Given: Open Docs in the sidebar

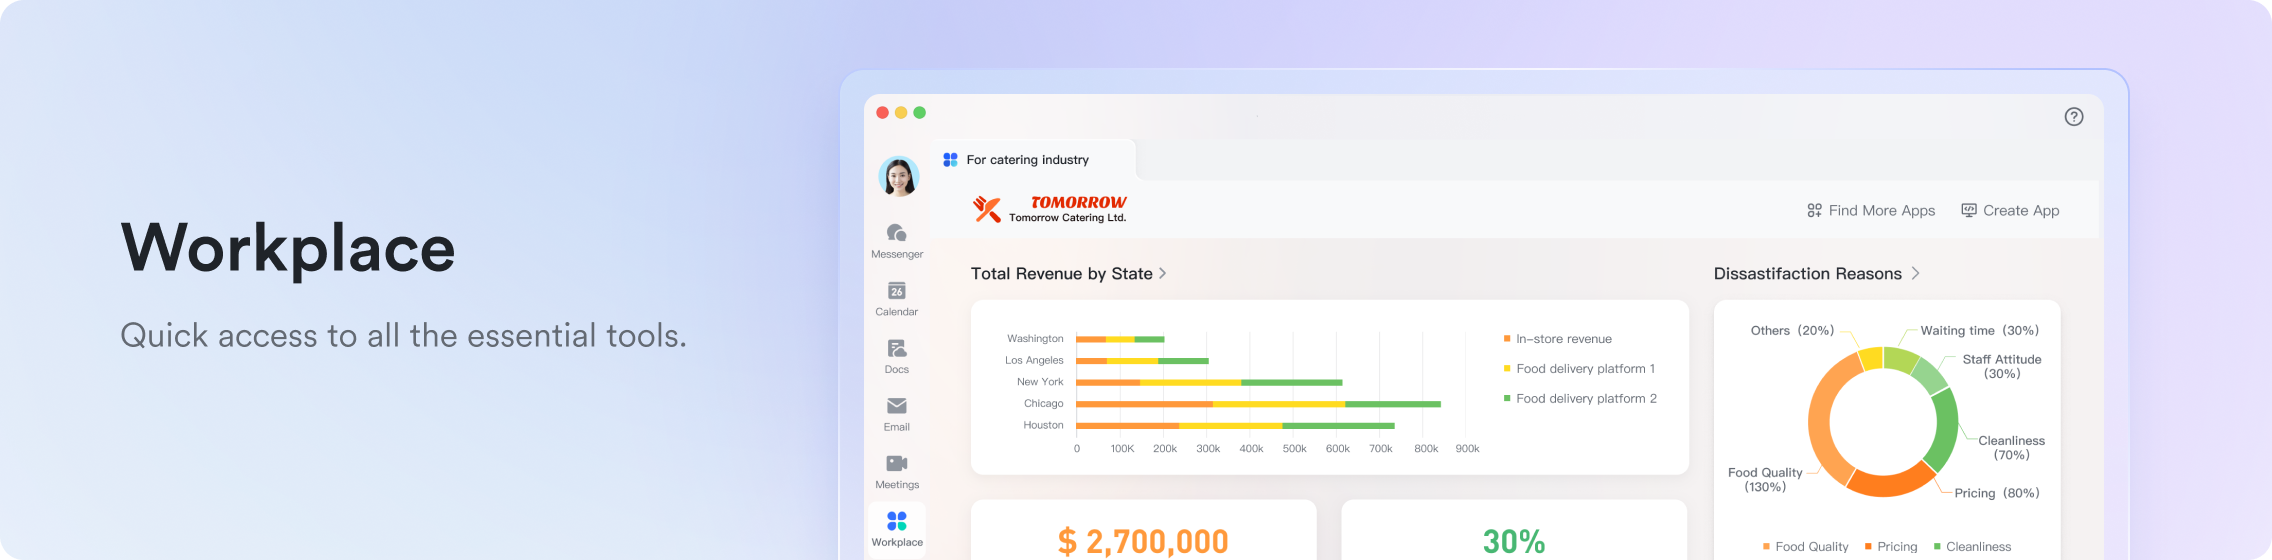Looking at the screenshot, I should [x=896, y=349].
